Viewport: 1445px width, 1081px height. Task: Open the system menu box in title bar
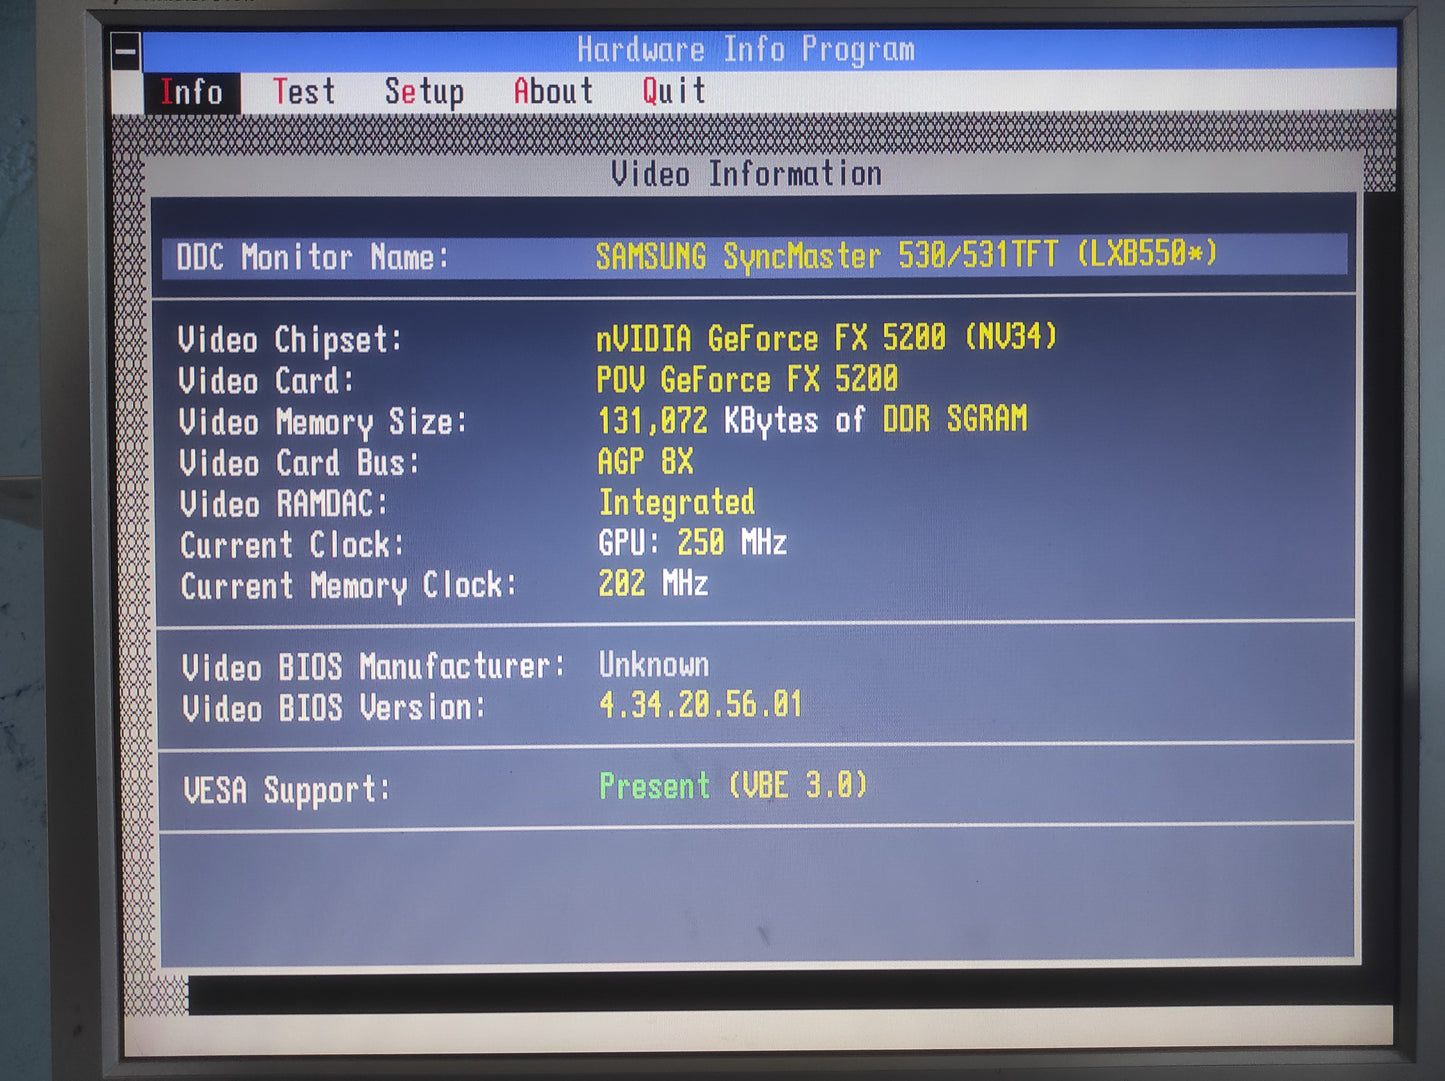[x=126, y=51]
